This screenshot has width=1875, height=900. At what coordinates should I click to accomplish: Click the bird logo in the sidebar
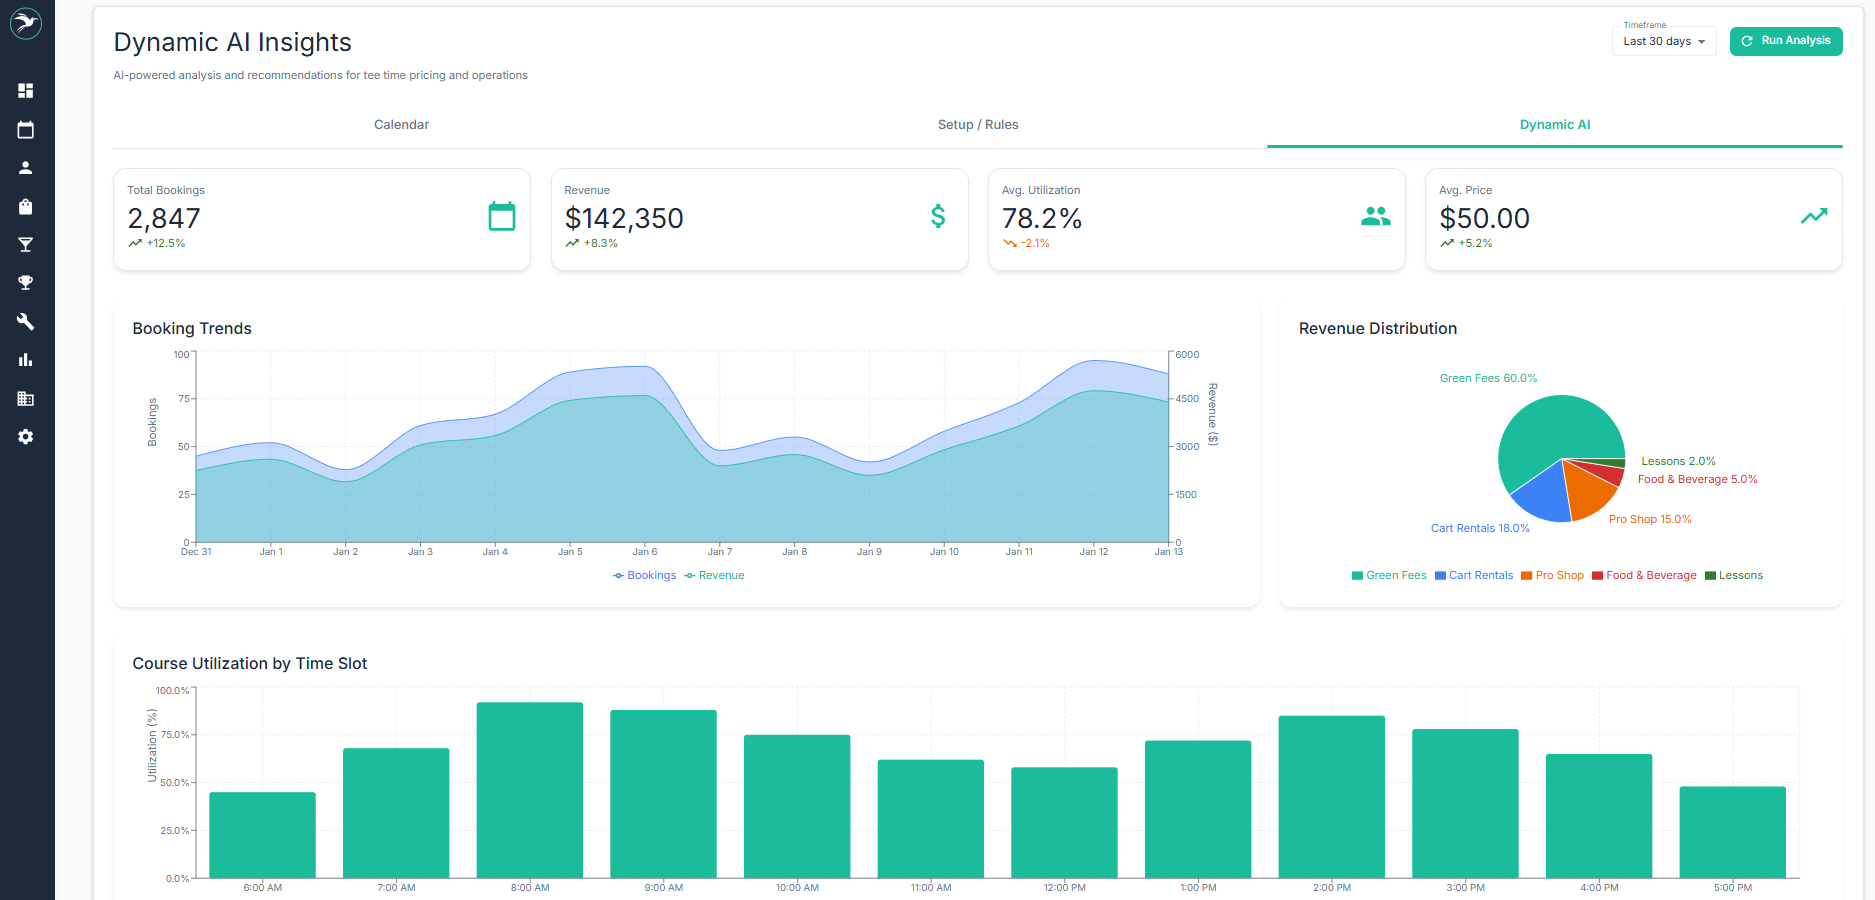26,23
